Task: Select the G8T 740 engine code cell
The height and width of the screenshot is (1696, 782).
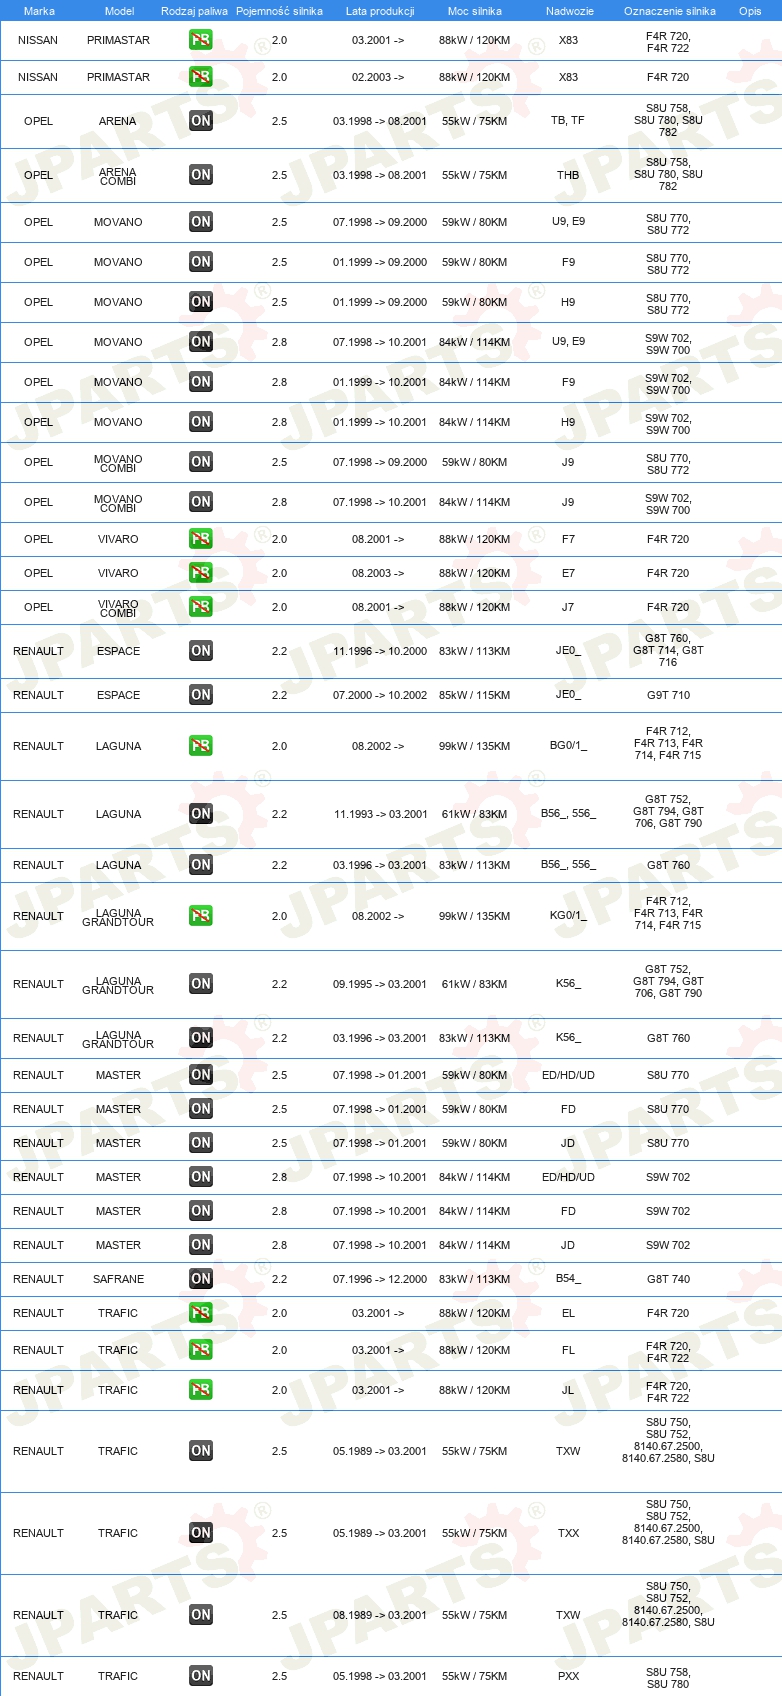Action: pyautogui.click(x=668, y=1279)
